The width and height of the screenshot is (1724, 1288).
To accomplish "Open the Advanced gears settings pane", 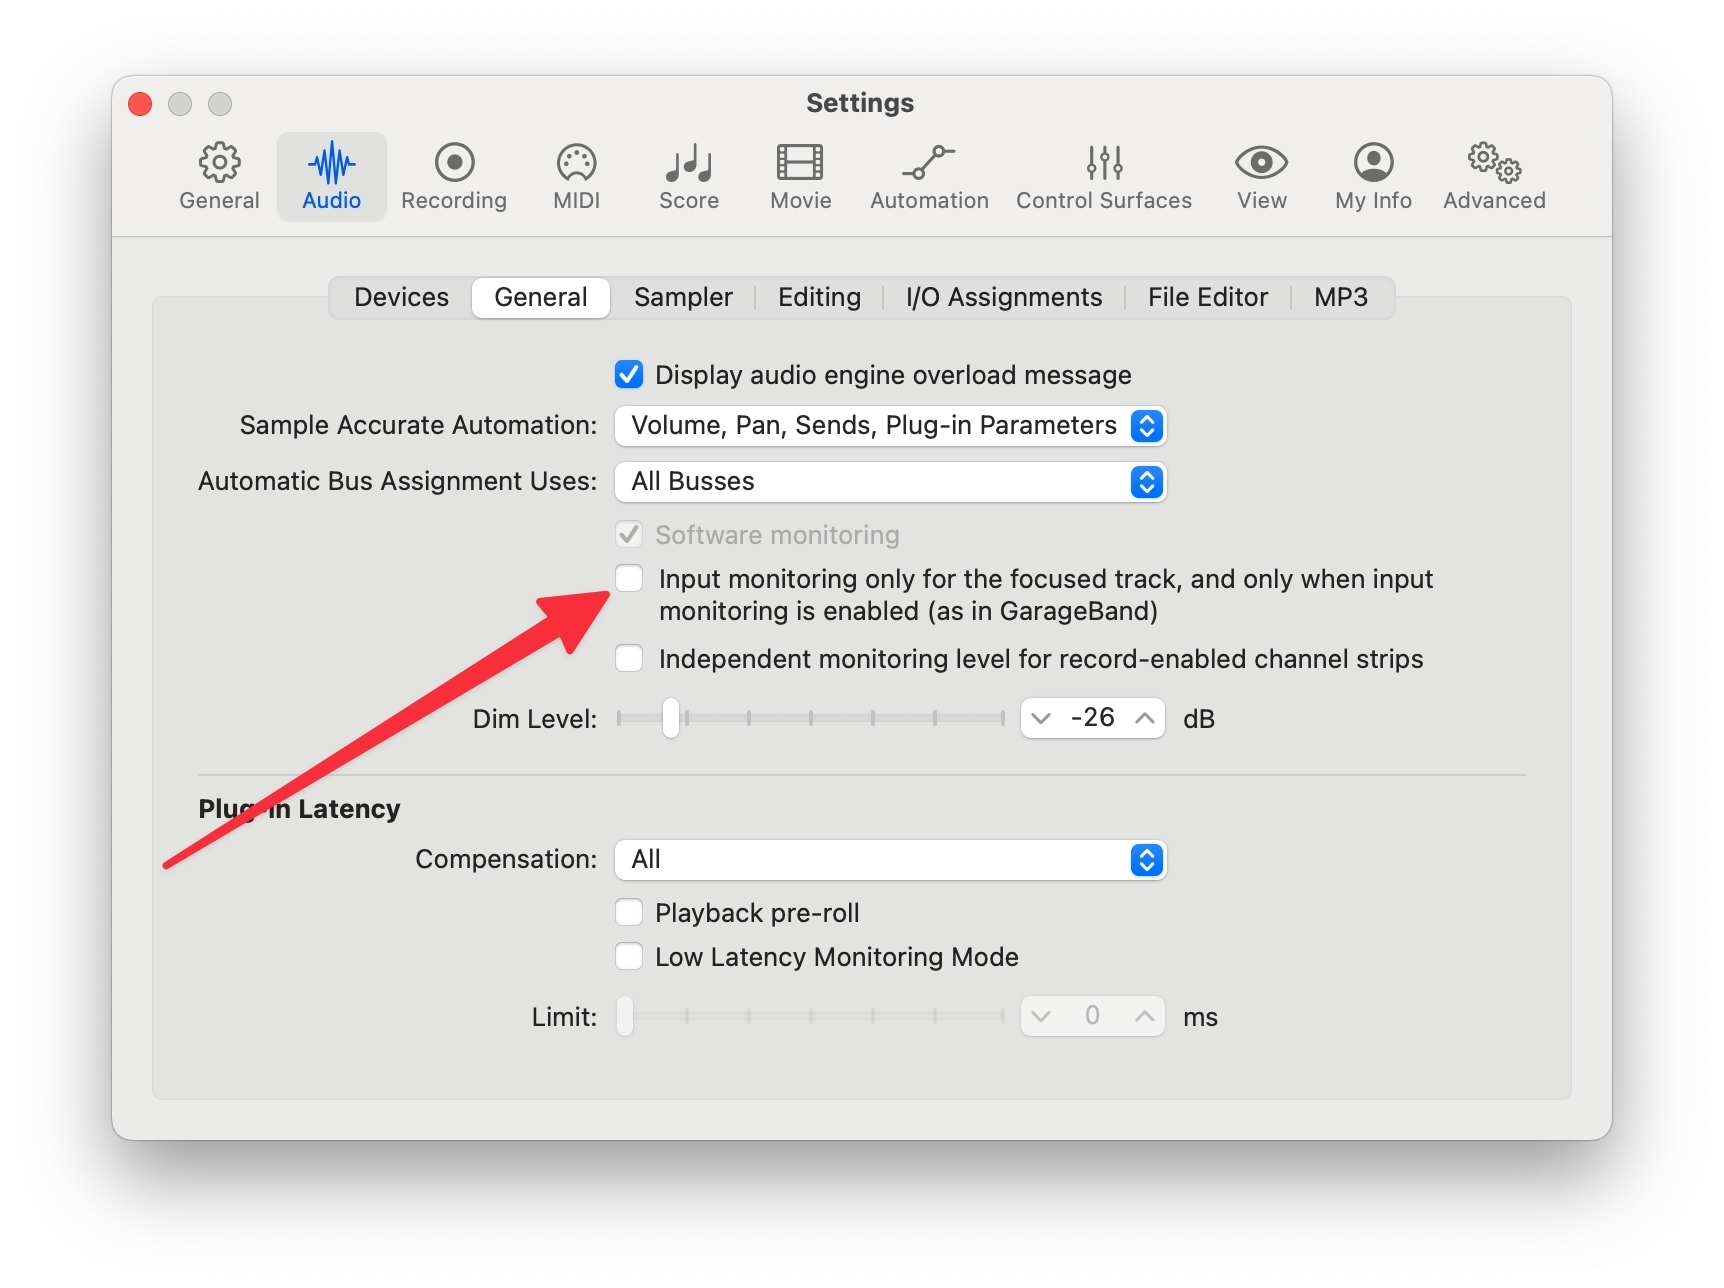I will [1494, 177].
